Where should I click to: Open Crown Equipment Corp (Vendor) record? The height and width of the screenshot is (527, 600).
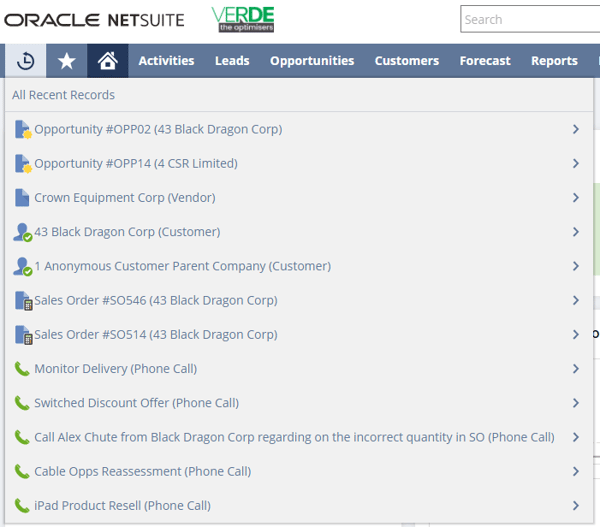point(125,197)
